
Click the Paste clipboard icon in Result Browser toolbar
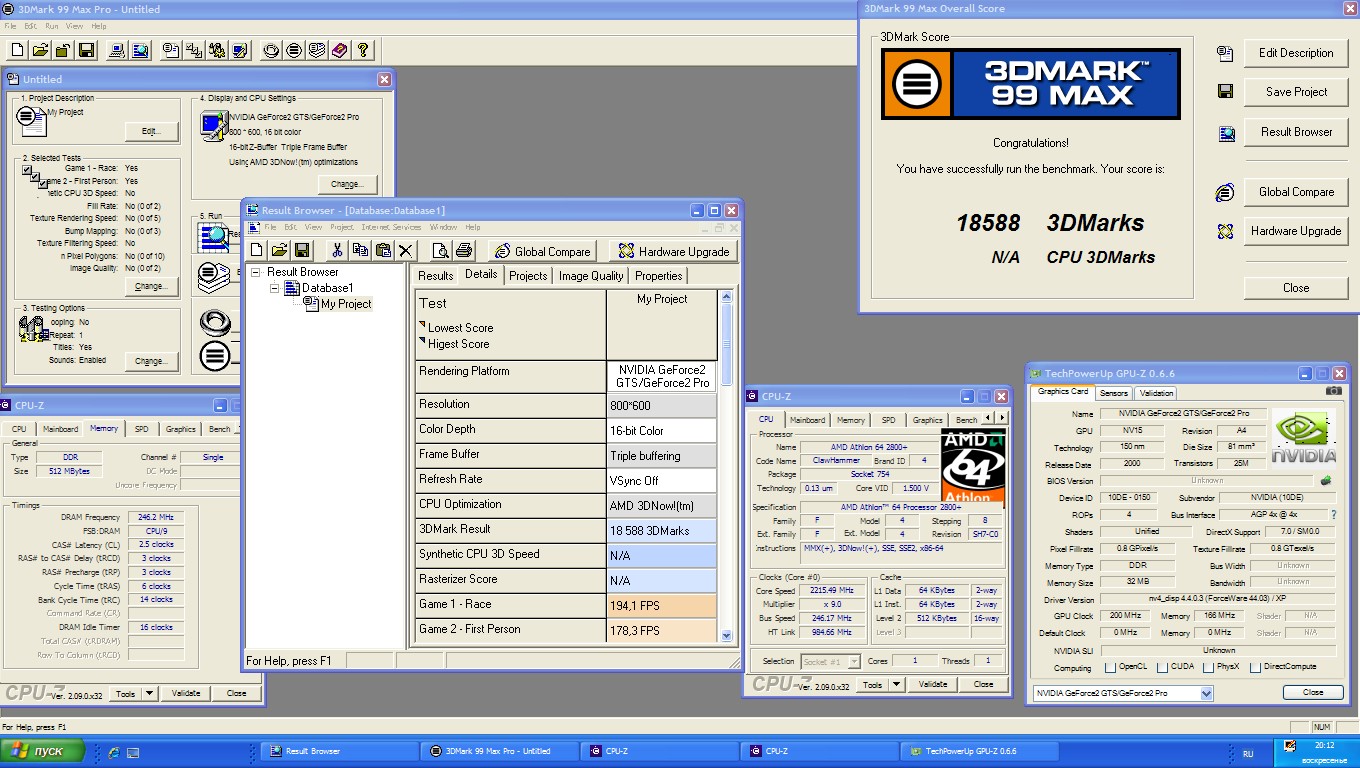(383, 250)
